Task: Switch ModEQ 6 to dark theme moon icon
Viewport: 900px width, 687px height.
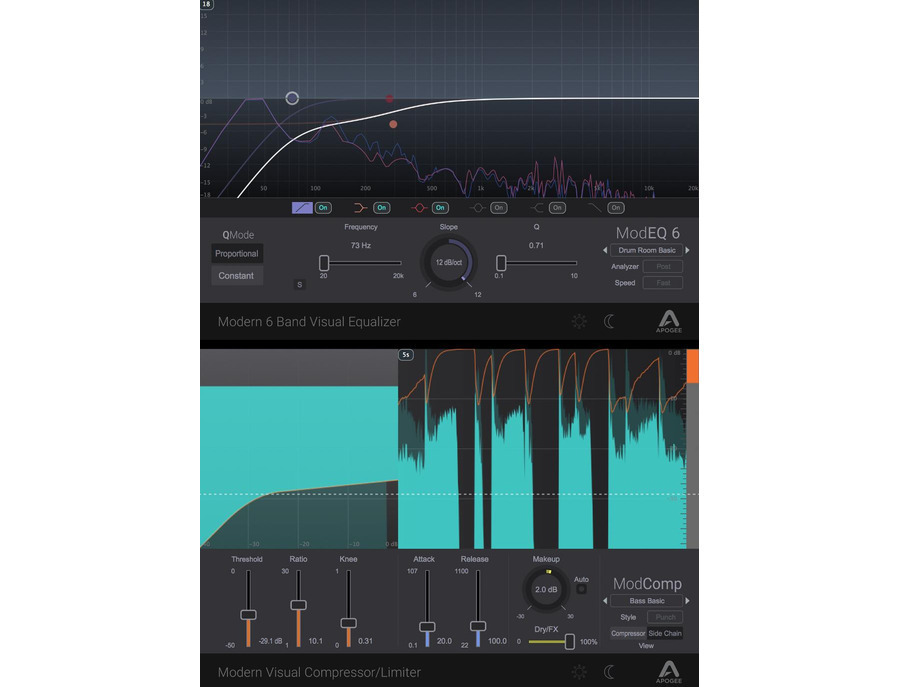Action: click(610, 322)
